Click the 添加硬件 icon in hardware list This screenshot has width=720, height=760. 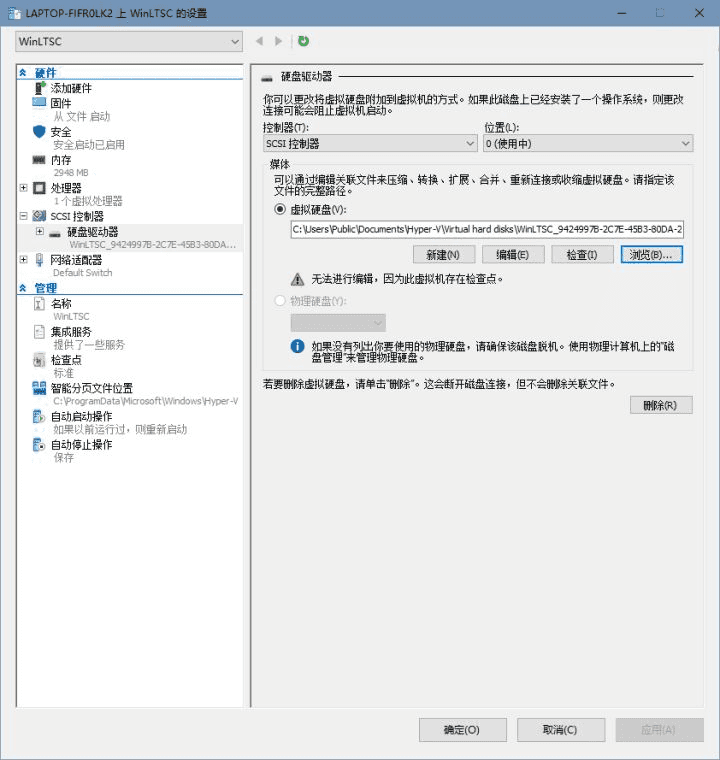40,88
